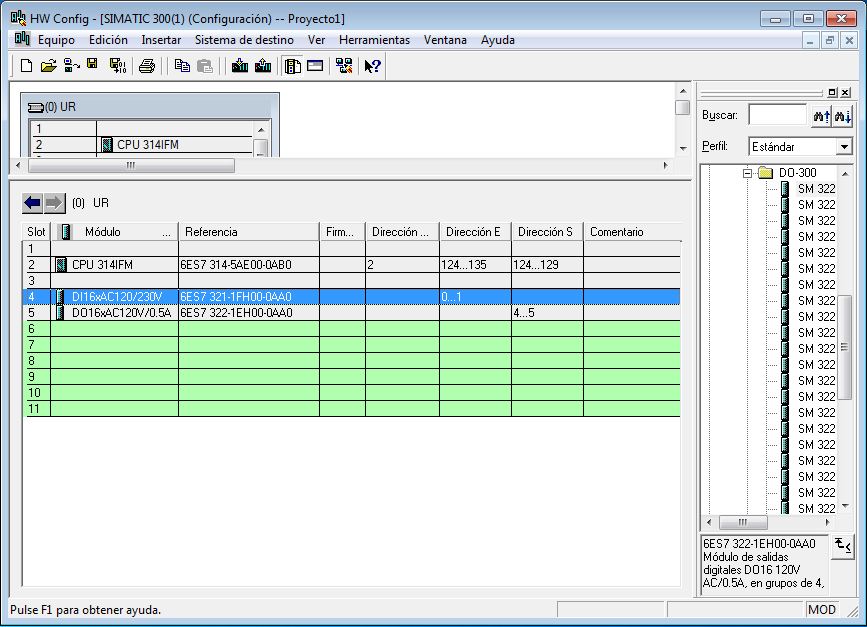Click the New document toolbar icon
This screenshot has width=867, height=627.
coord(26,66)
